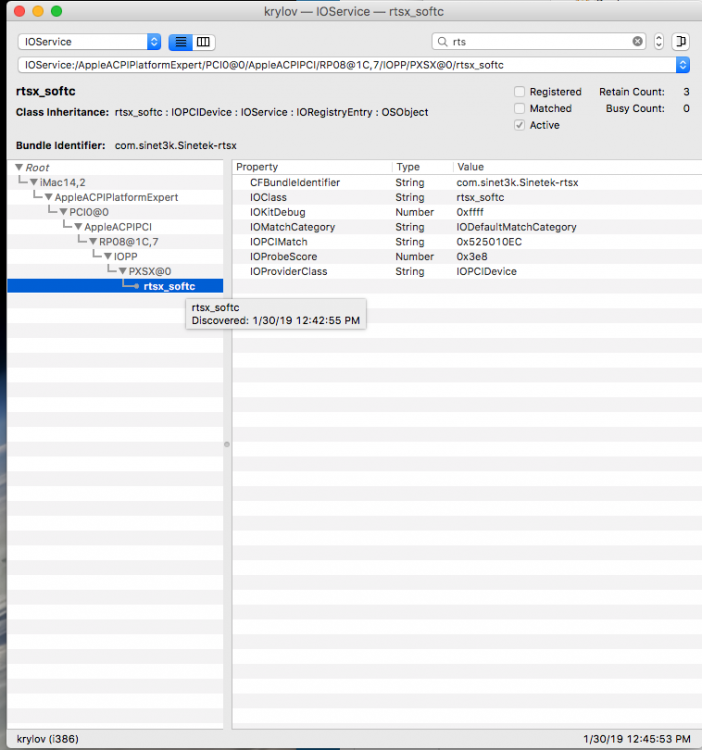Image resolution: width=702 pixels, height=750 pixels.
Task: Select the IOClass property row
Action: click(467, 197)
